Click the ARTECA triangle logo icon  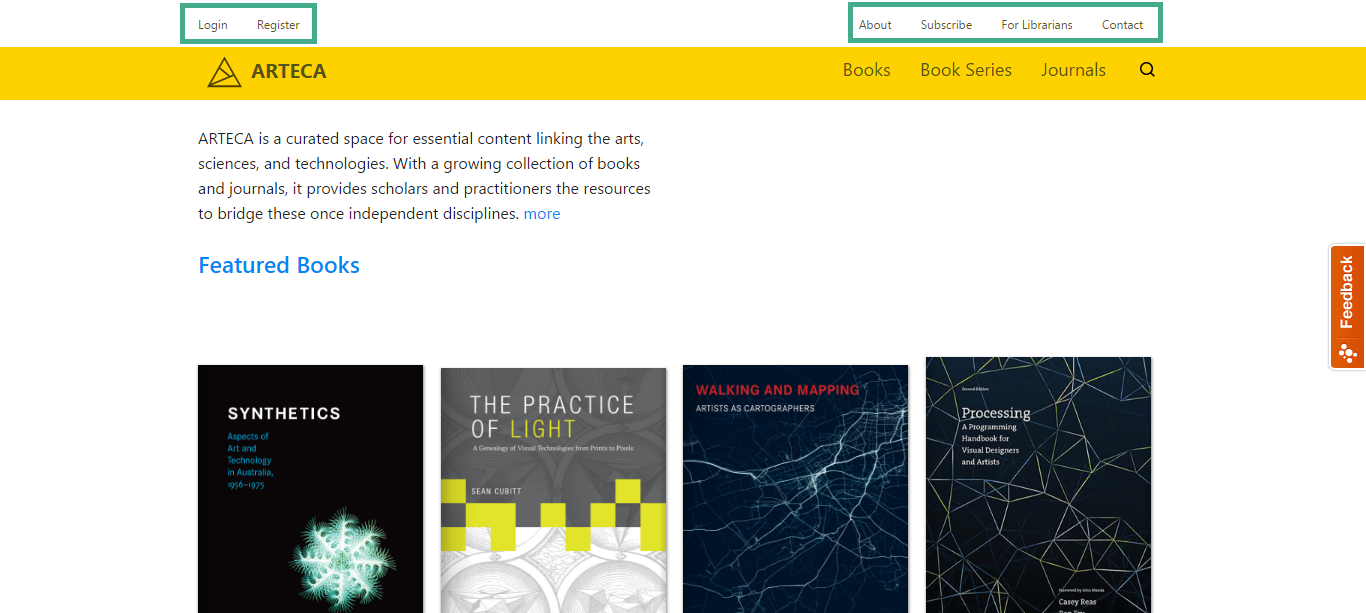tap(224, 72)
